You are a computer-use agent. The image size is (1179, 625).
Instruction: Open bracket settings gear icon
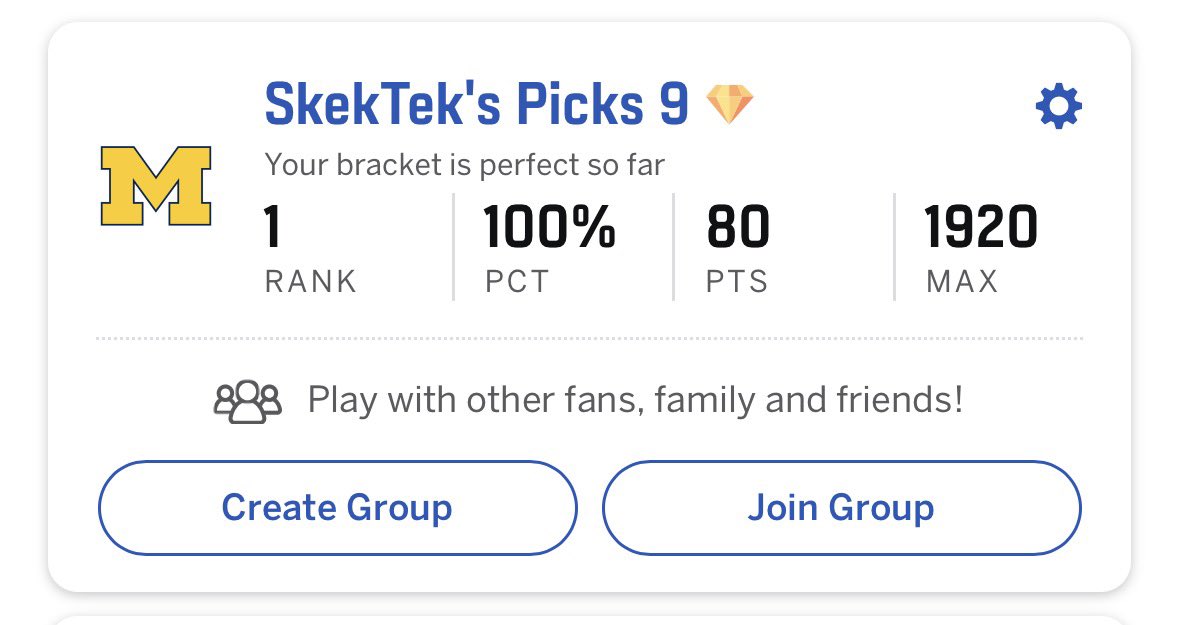(x=1059, y=106)
